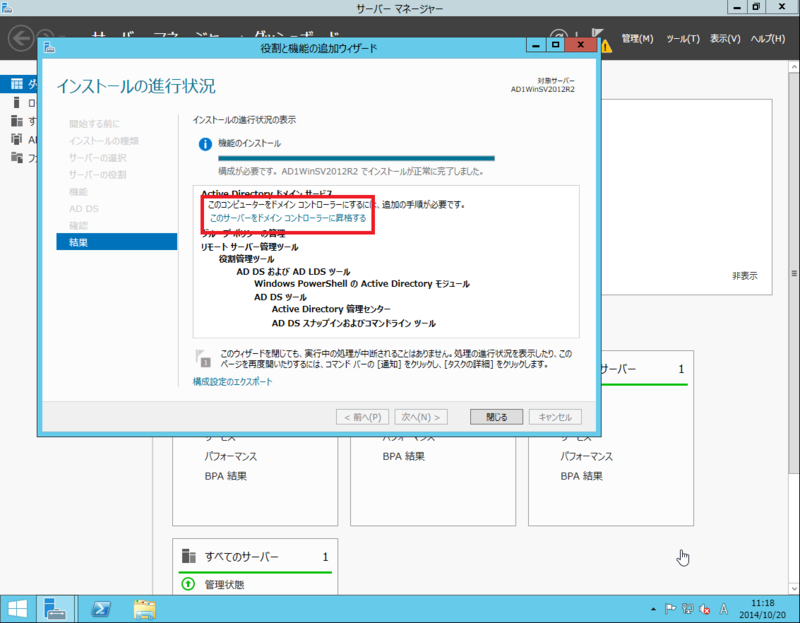Open the ツール(T) menu
Viewport: 800px width, 623px height.
click(683, 39)
